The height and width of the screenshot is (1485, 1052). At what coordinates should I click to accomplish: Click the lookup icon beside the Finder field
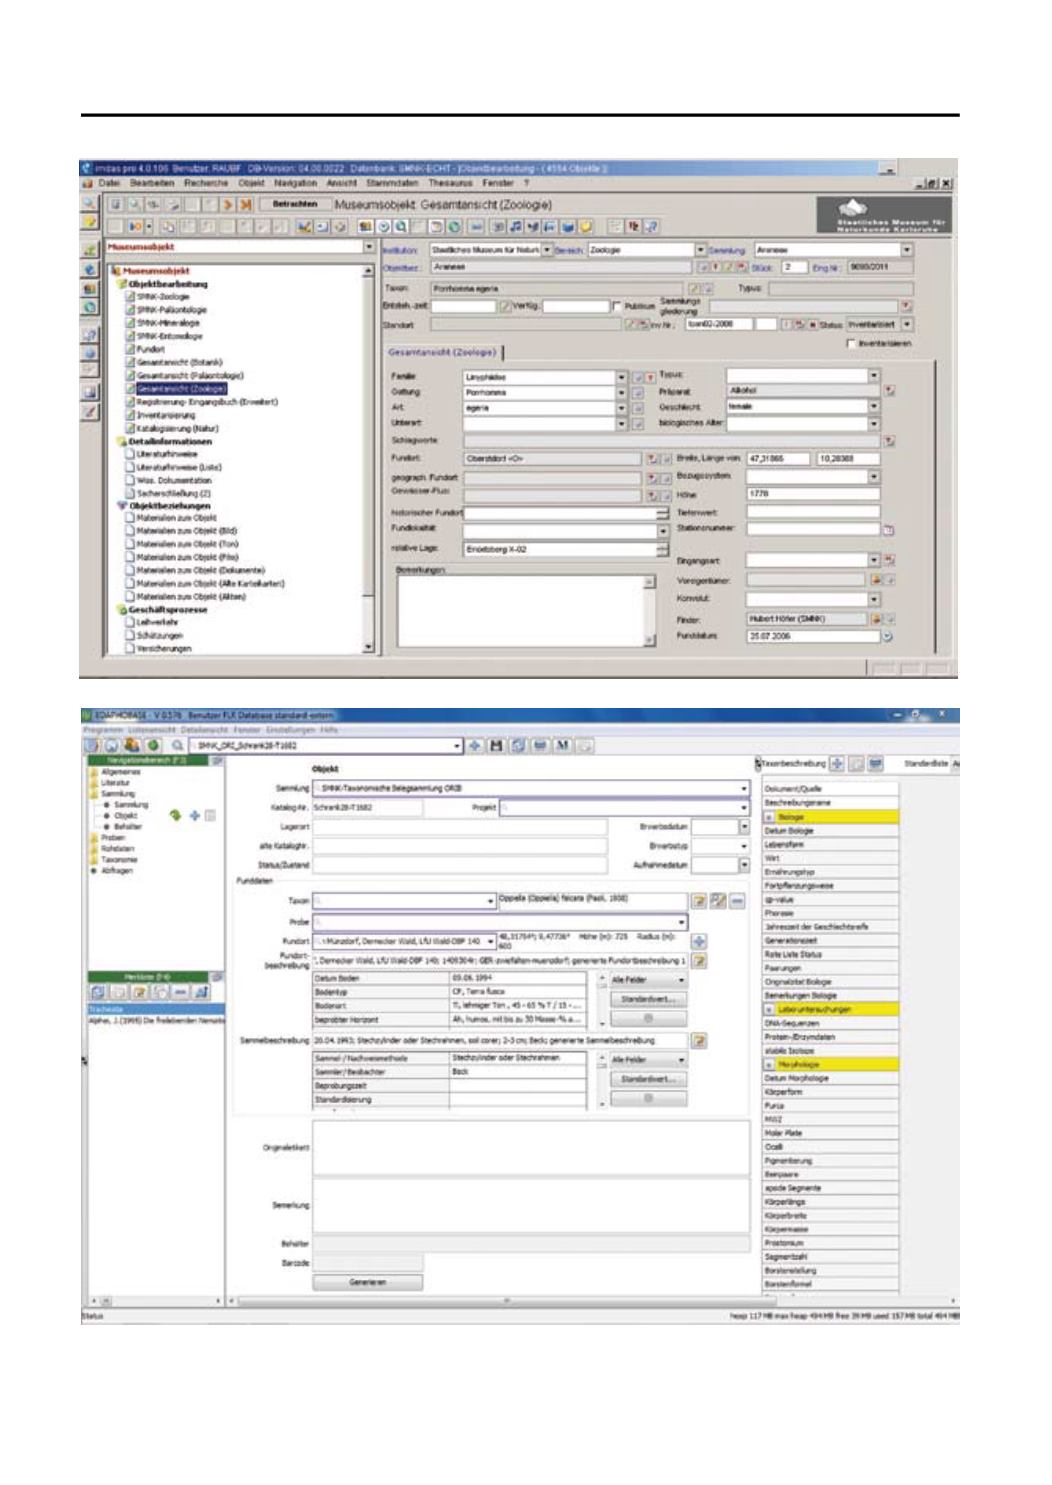tap(876, 619)
